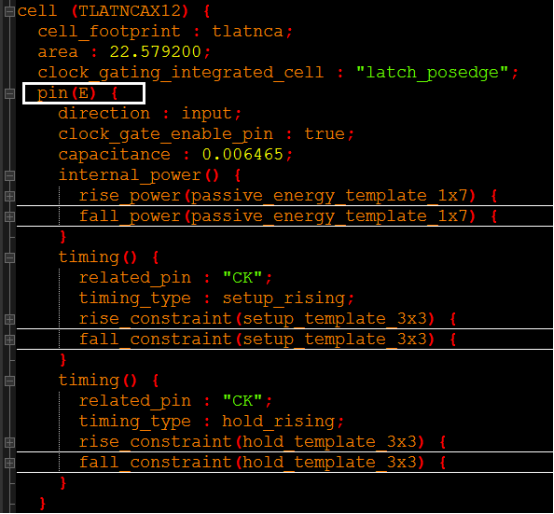Click the direction : input line

coord(149,114)
